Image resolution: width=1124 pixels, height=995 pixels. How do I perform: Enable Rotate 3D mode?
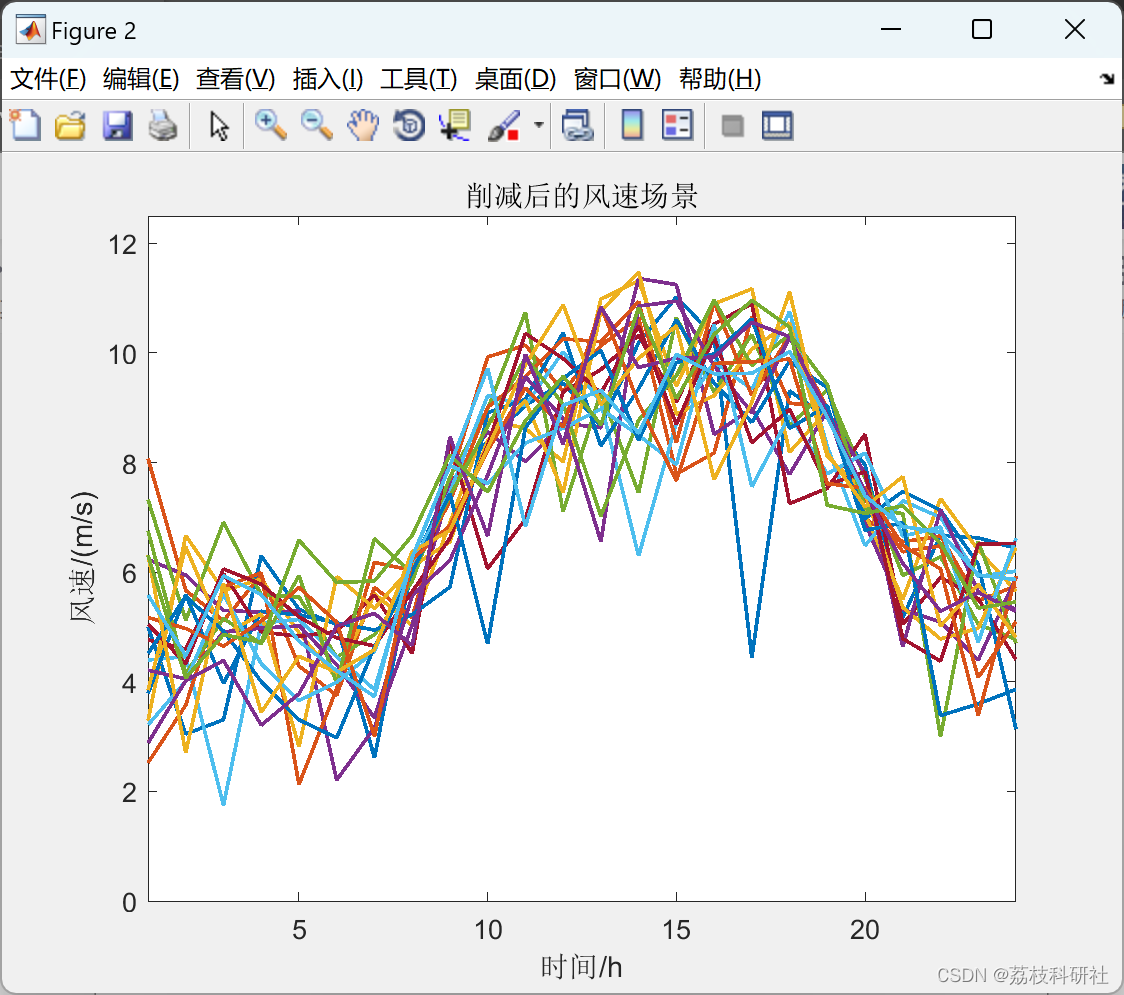tap(409, 125)
